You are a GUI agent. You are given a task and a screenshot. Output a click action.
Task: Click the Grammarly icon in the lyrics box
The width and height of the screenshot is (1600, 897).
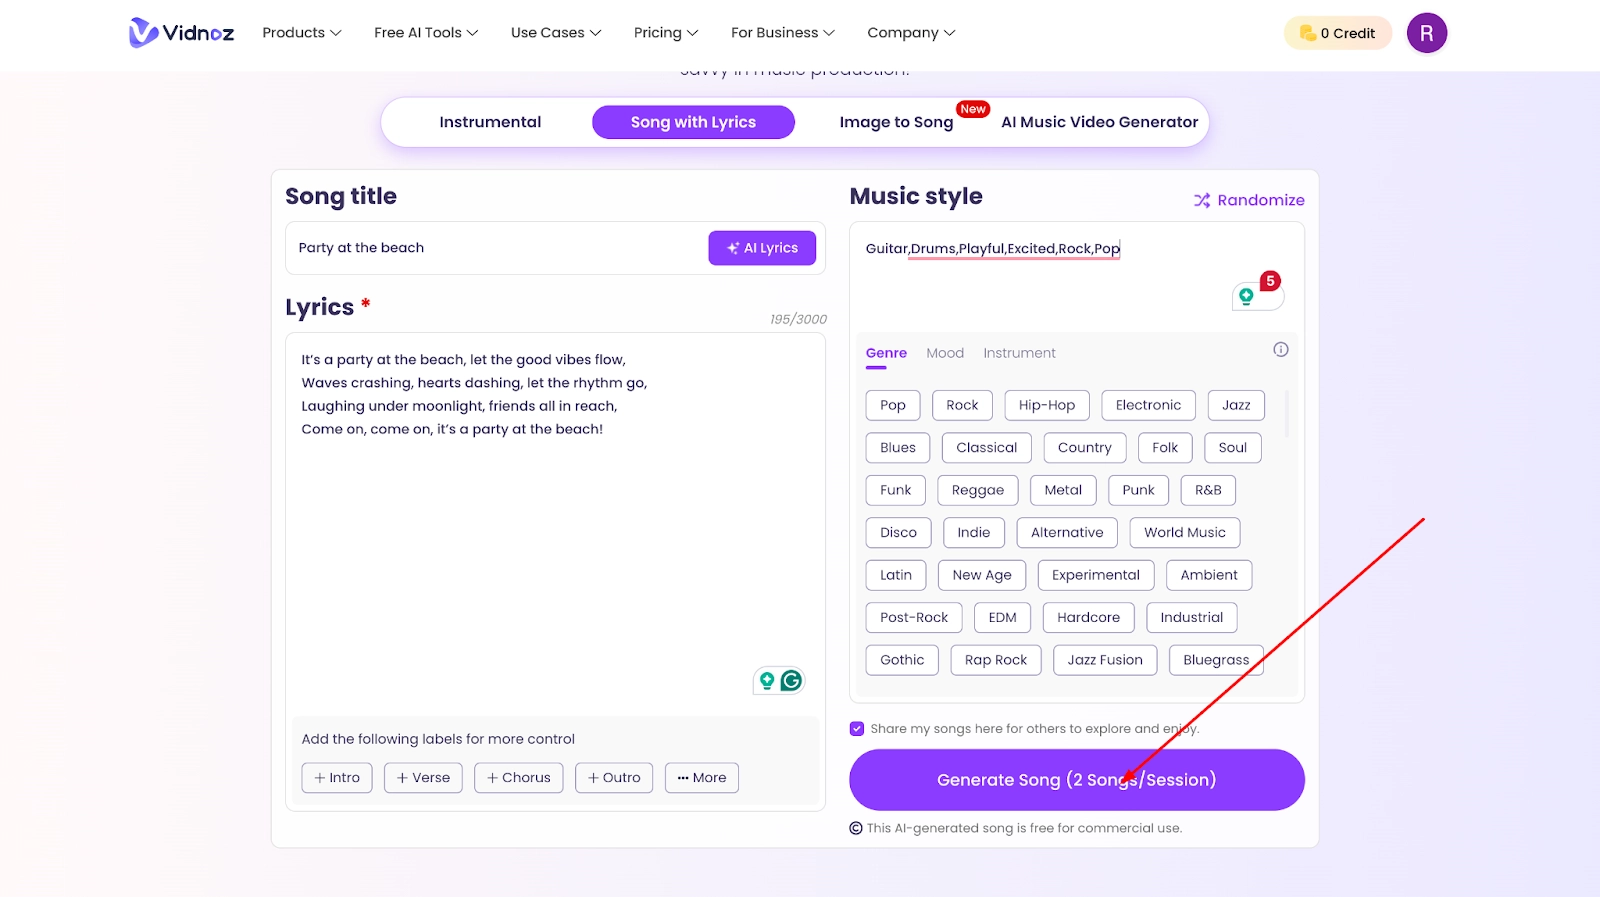pos(791,681)
